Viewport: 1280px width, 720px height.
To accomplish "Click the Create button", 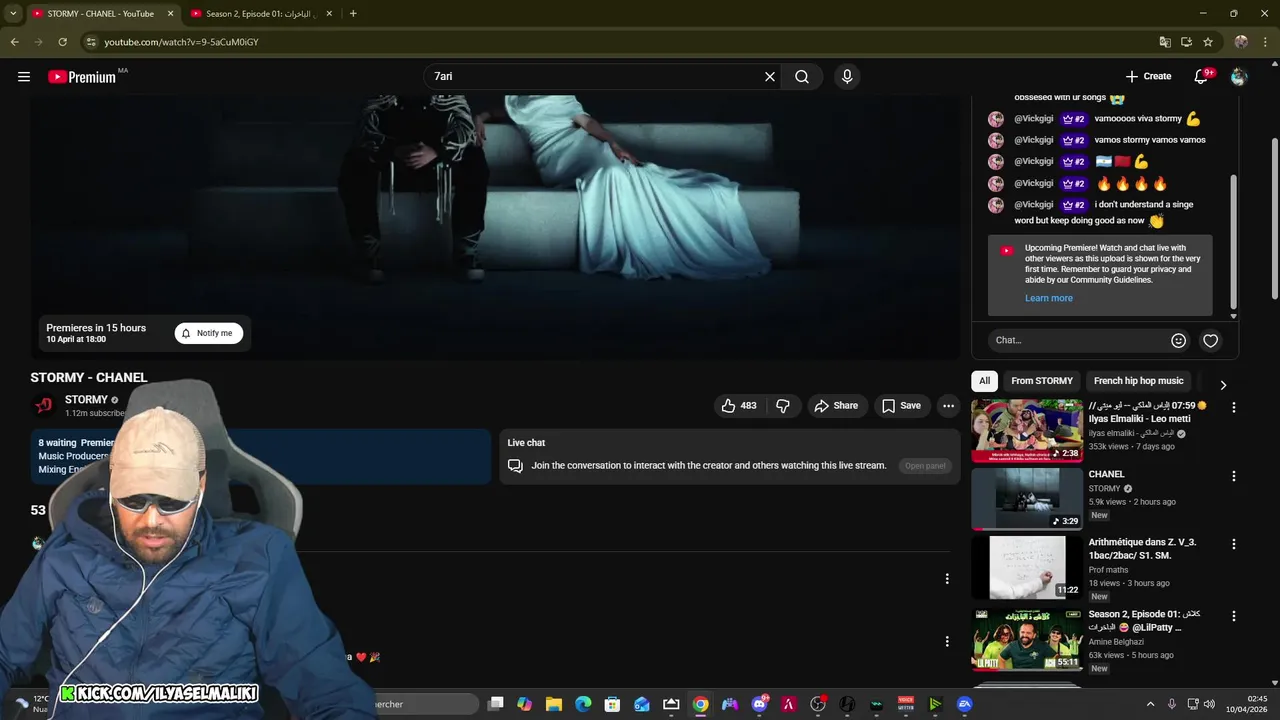I will point(1148,77).
